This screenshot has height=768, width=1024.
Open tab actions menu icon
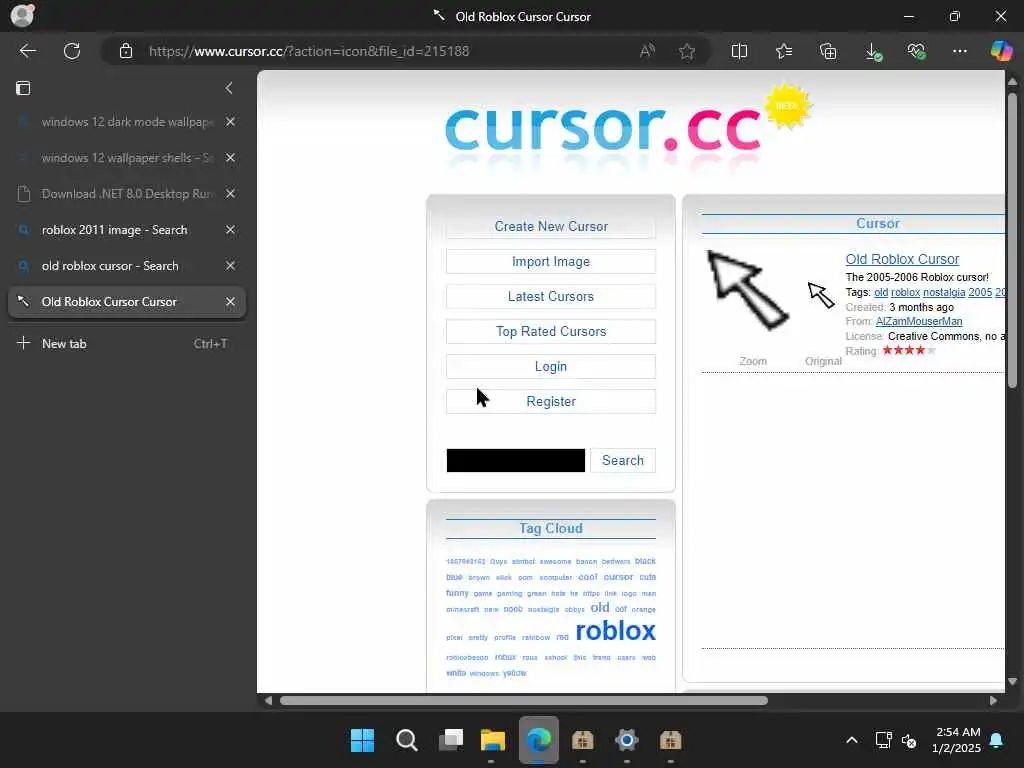23,88
